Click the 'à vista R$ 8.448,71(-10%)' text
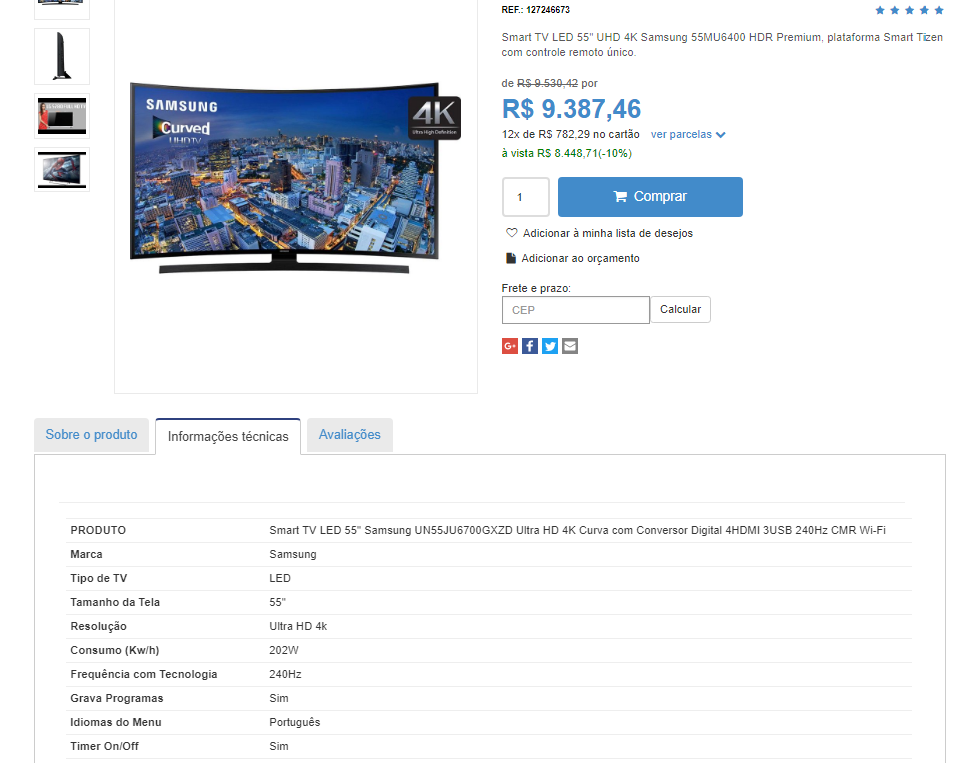This screenshot has width=969, height=763. [567, 153]
